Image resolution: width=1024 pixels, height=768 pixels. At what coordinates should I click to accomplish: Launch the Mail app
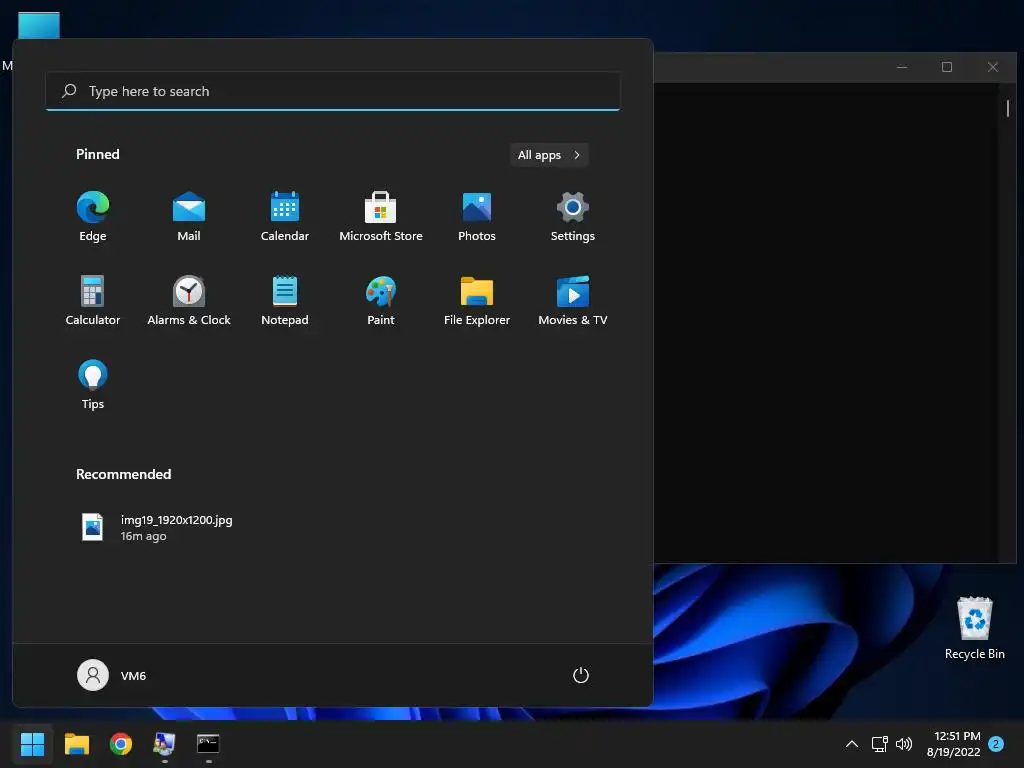189,217
